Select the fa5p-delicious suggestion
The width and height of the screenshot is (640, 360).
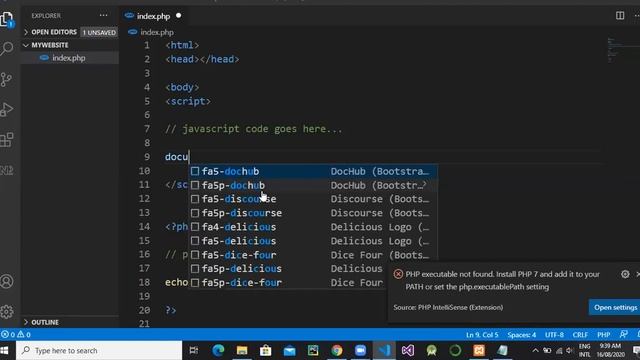pos(288,269)
